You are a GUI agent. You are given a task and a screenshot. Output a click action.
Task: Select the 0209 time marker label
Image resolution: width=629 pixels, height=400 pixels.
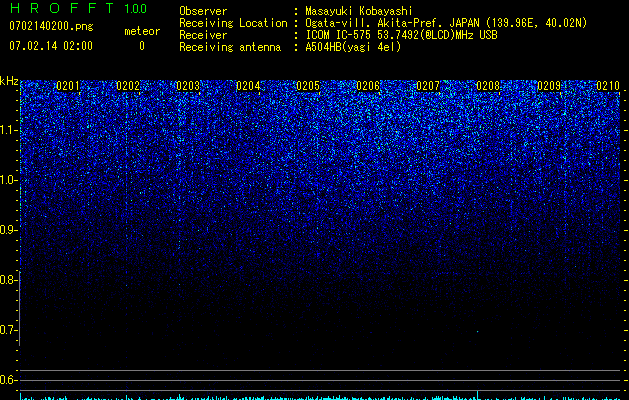(549, 86)
